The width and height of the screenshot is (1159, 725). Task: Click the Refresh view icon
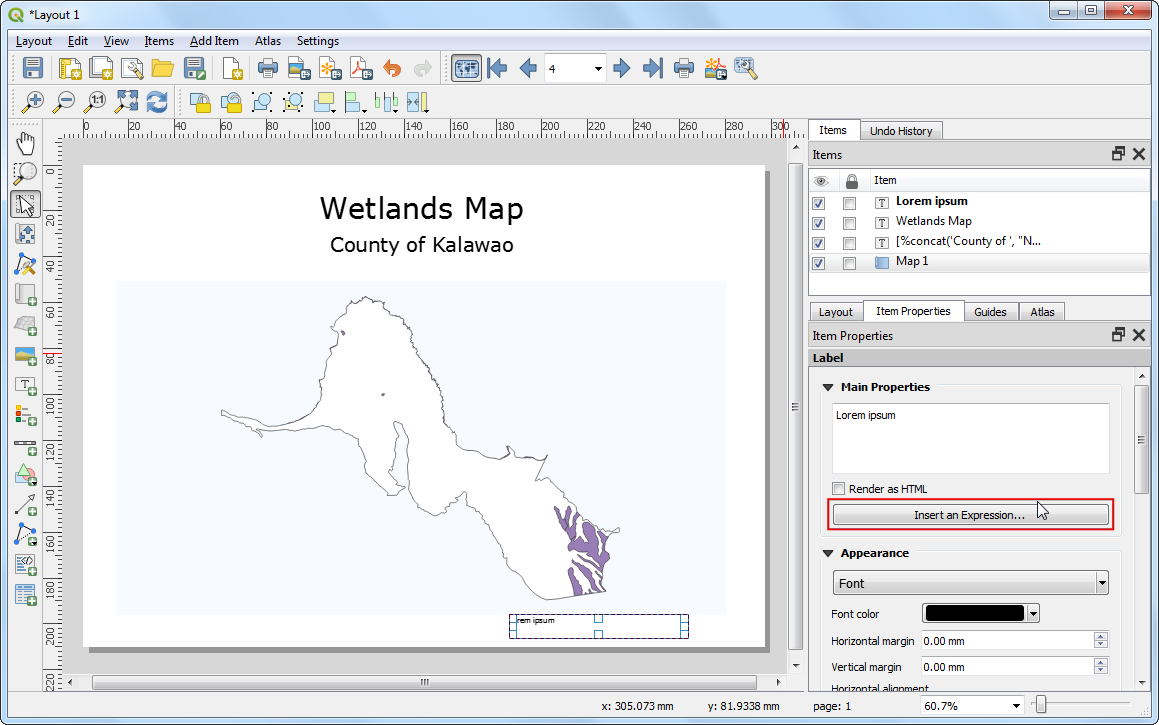(157, 102)
